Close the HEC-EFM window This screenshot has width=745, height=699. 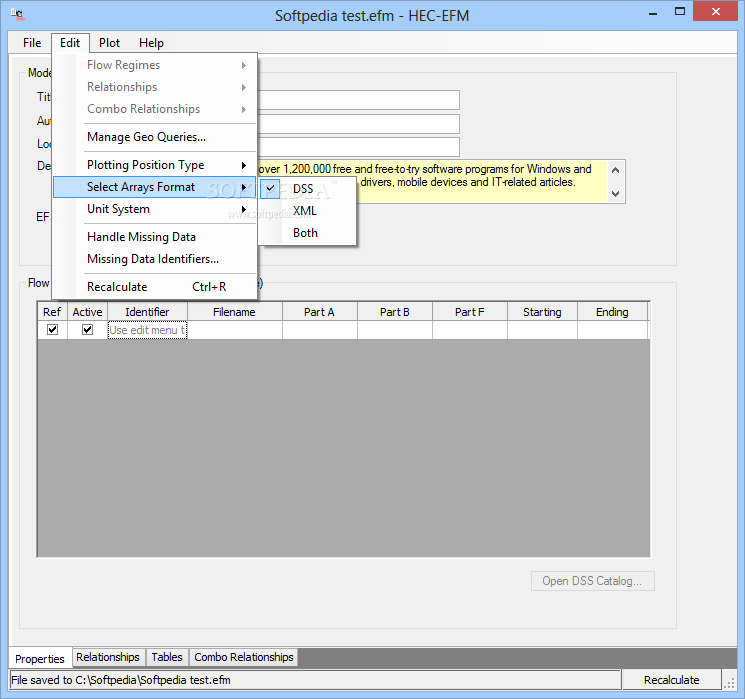click(716, 12)
